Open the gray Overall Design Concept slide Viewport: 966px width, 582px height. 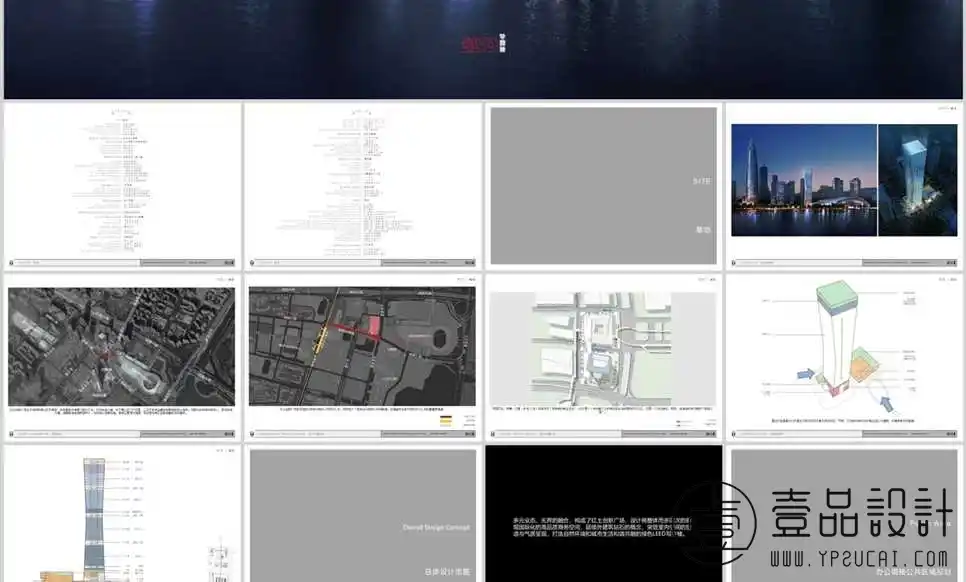coord(362,514)
